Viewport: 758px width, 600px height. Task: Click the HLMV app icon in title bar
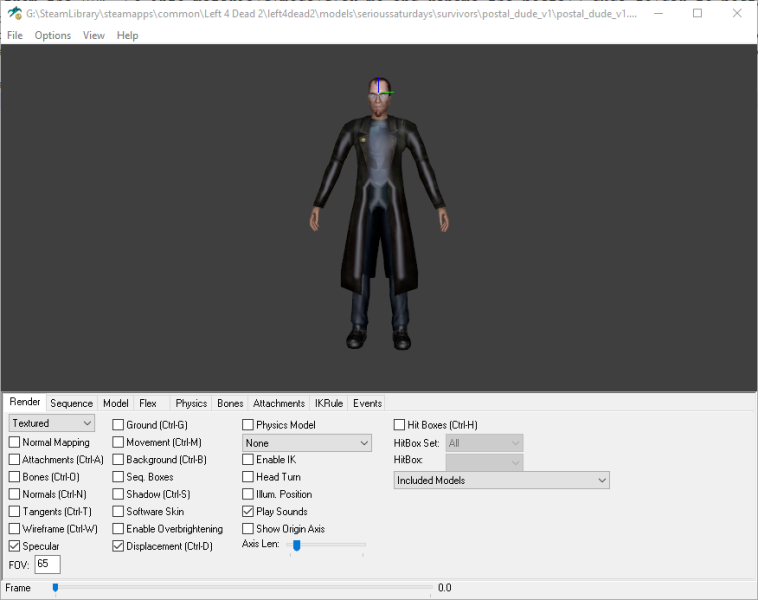coord(15,14)
